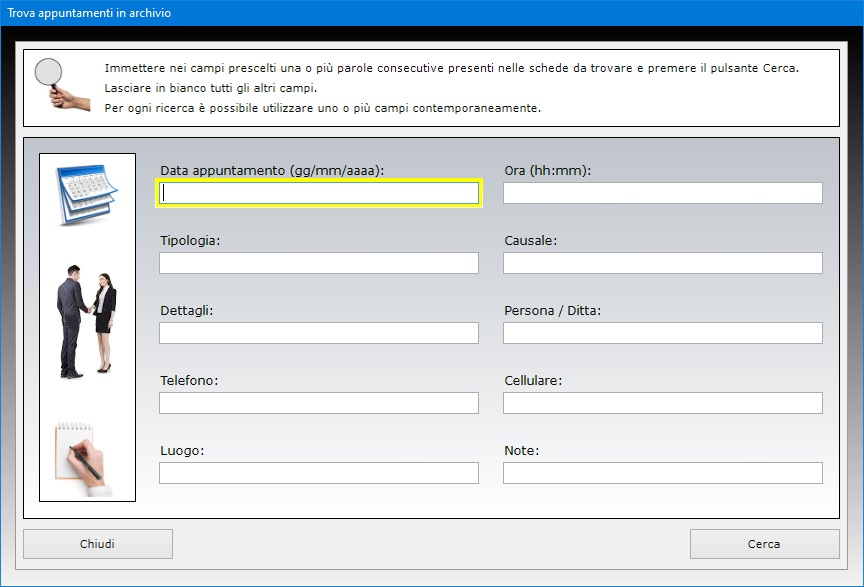This screenshot has height=587, width=864.
Task: Click instruction line starting 'Immettere nei campi prescelti'
Action: click(452, 68)
